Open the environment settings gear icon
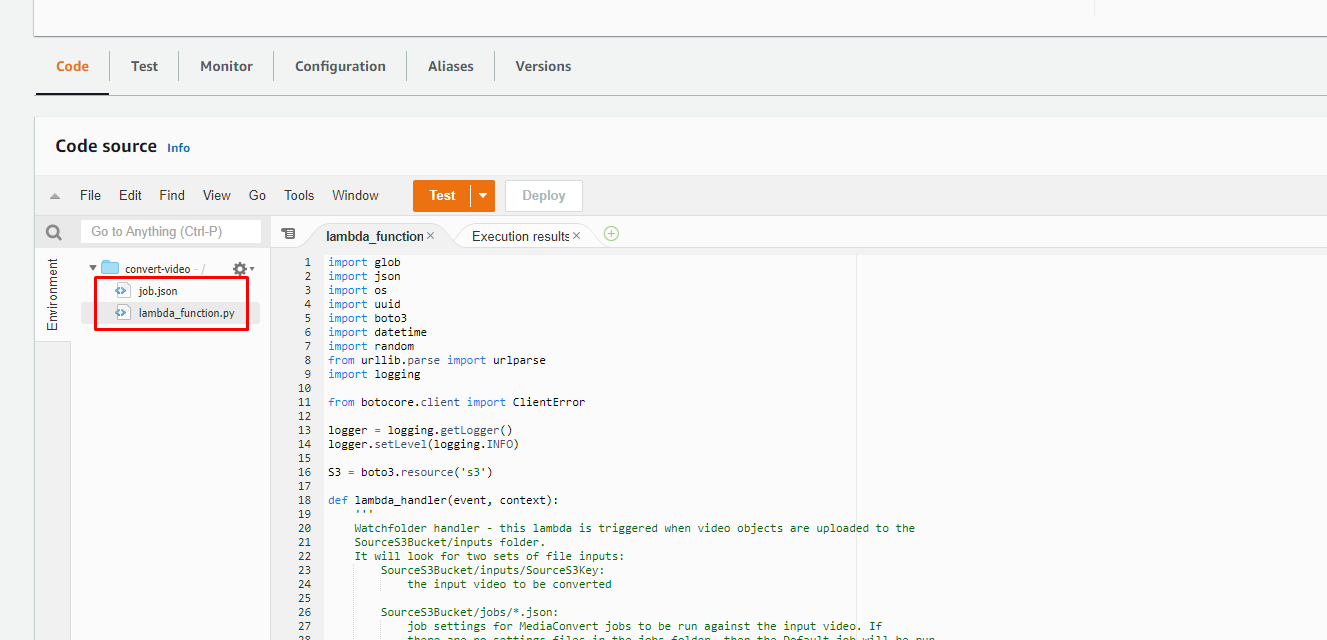This screenshot has height=640, width=1327. 240,269
